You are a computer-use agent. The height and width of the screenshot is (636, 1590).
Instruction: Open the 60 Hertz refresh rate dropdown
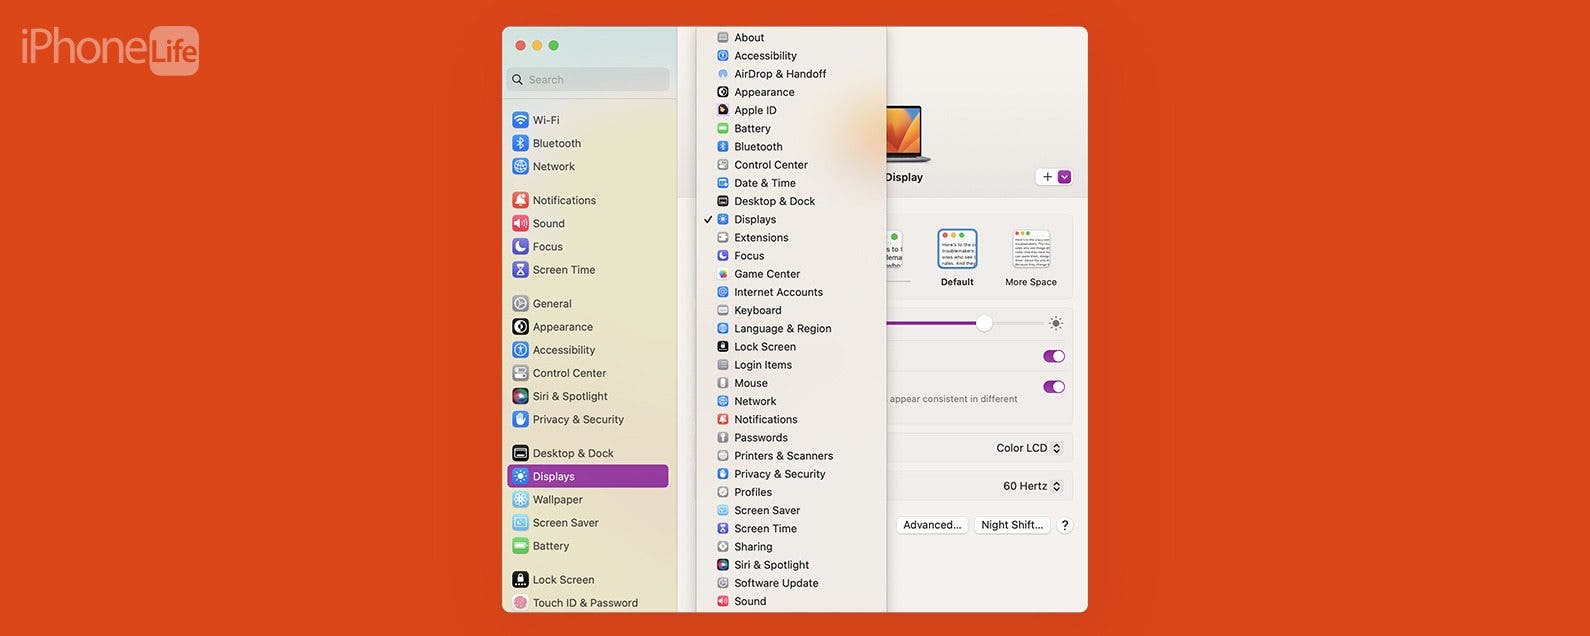[1031, 486]
